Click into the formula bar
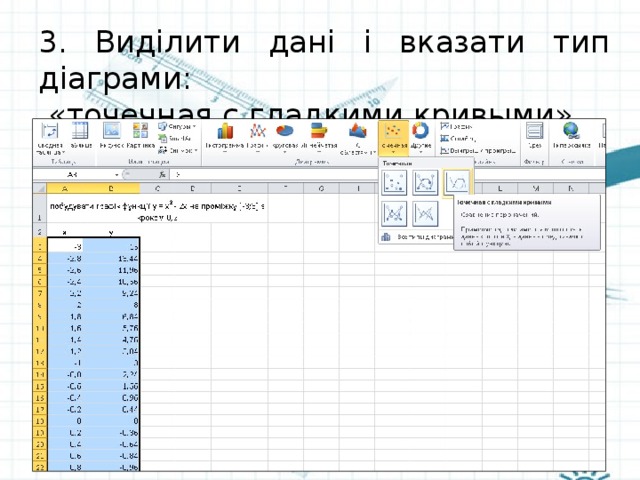Viewport: 640px width, 480px height. click(x=388, y=175)
